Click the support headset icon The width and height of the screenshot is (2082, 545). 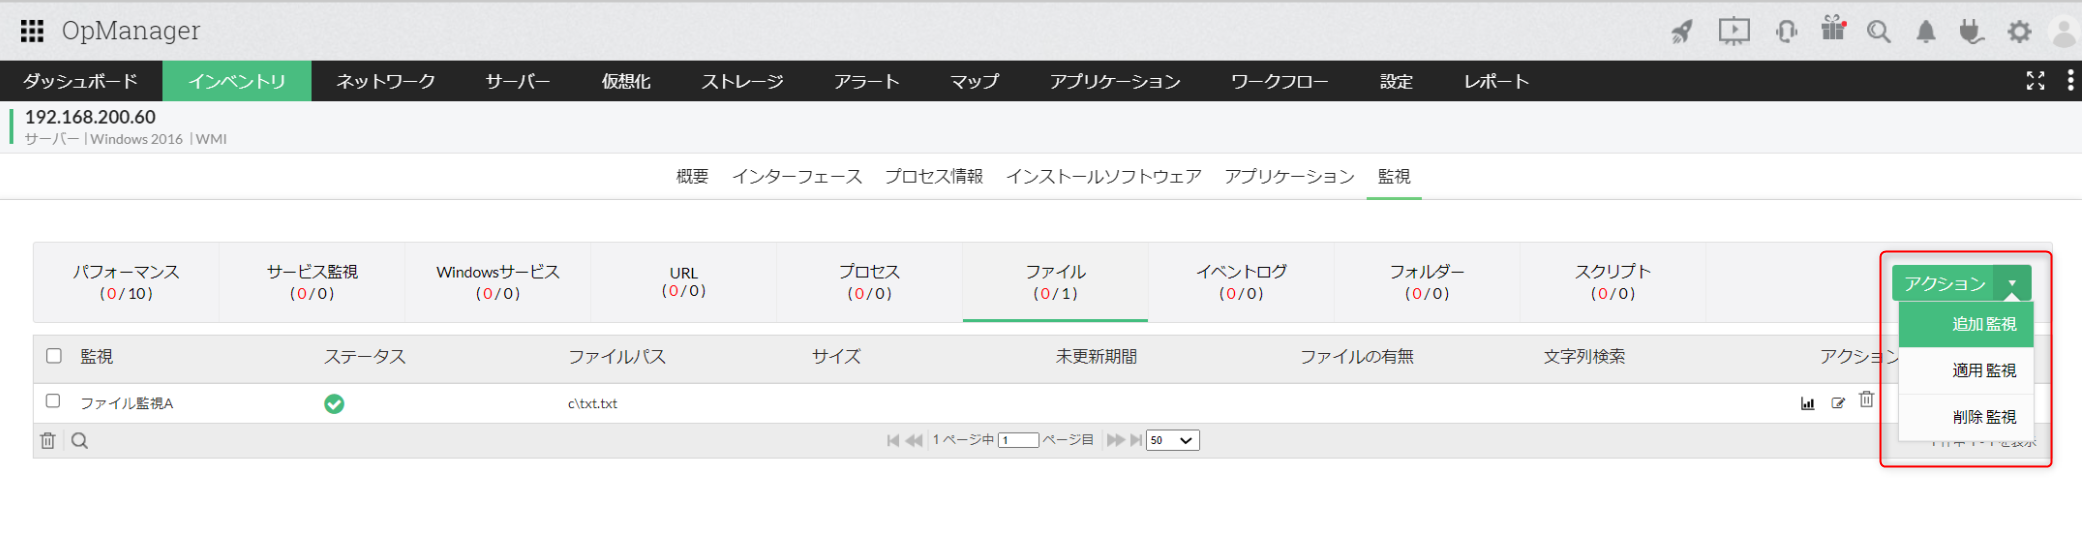(x=1786, y=31)
